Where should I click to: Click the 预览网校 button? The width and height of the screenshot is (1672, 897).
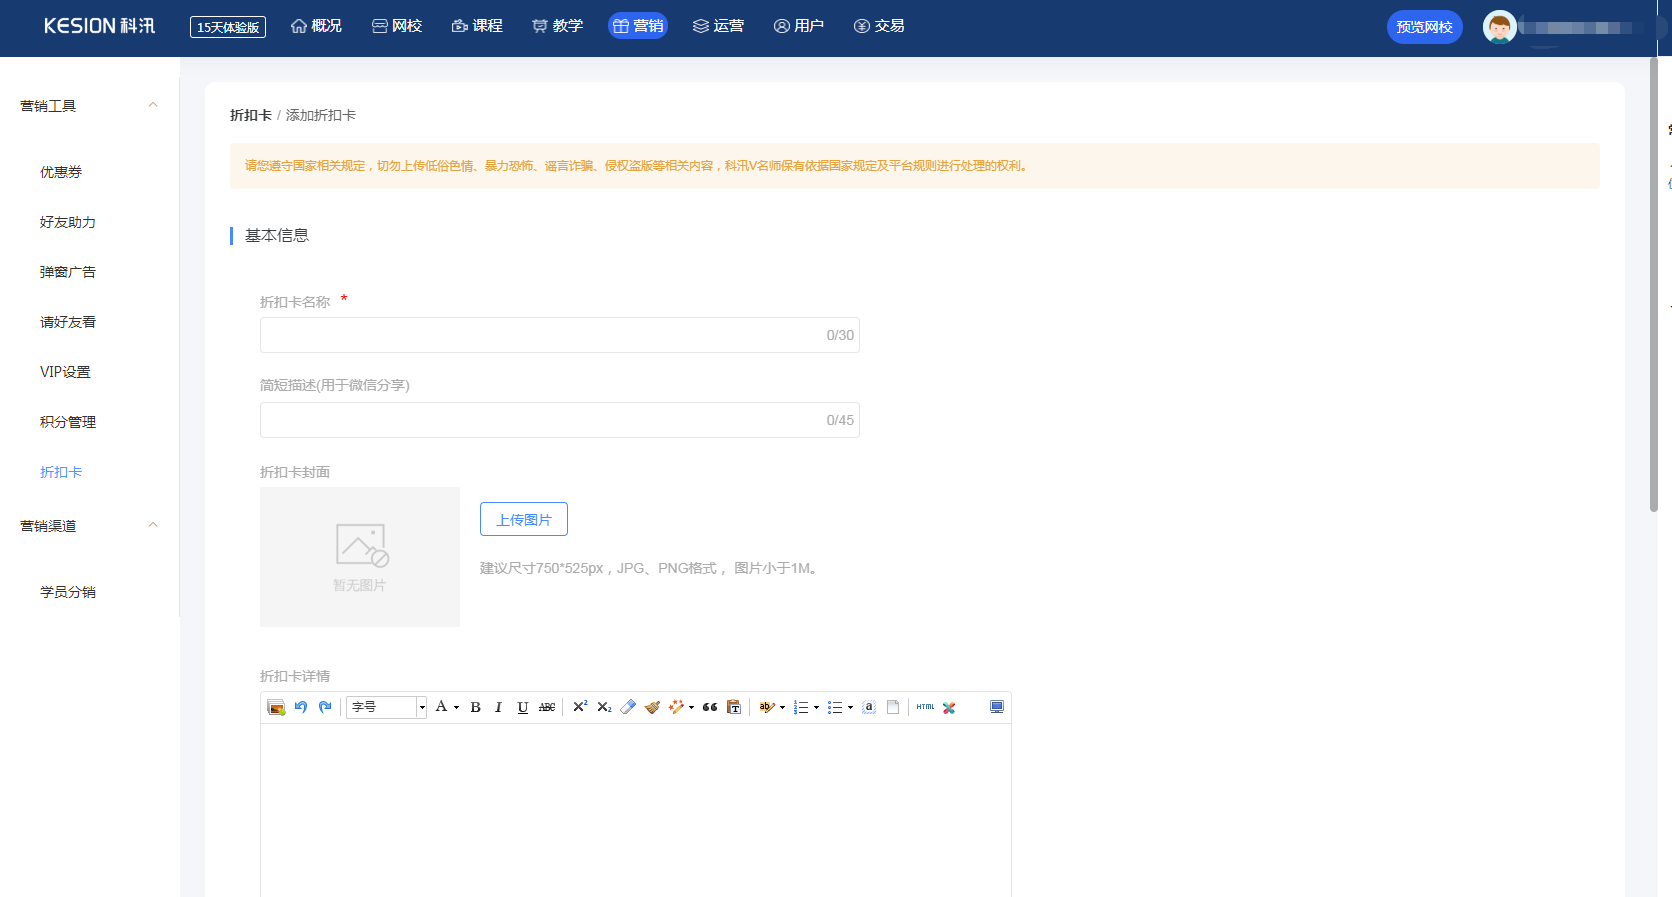(1424, 27)
